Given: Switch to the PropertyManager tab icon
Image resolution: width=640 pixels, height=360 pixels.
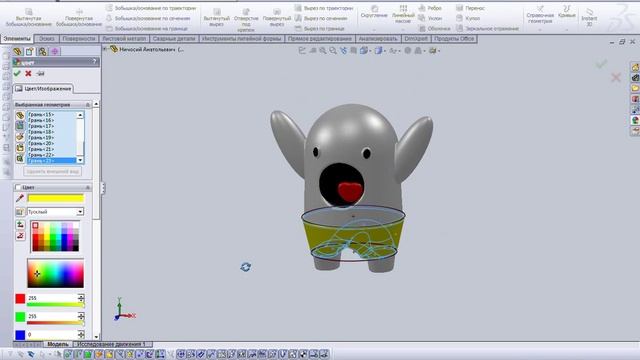Looking at the screenshot, I should tap(29, 51).
